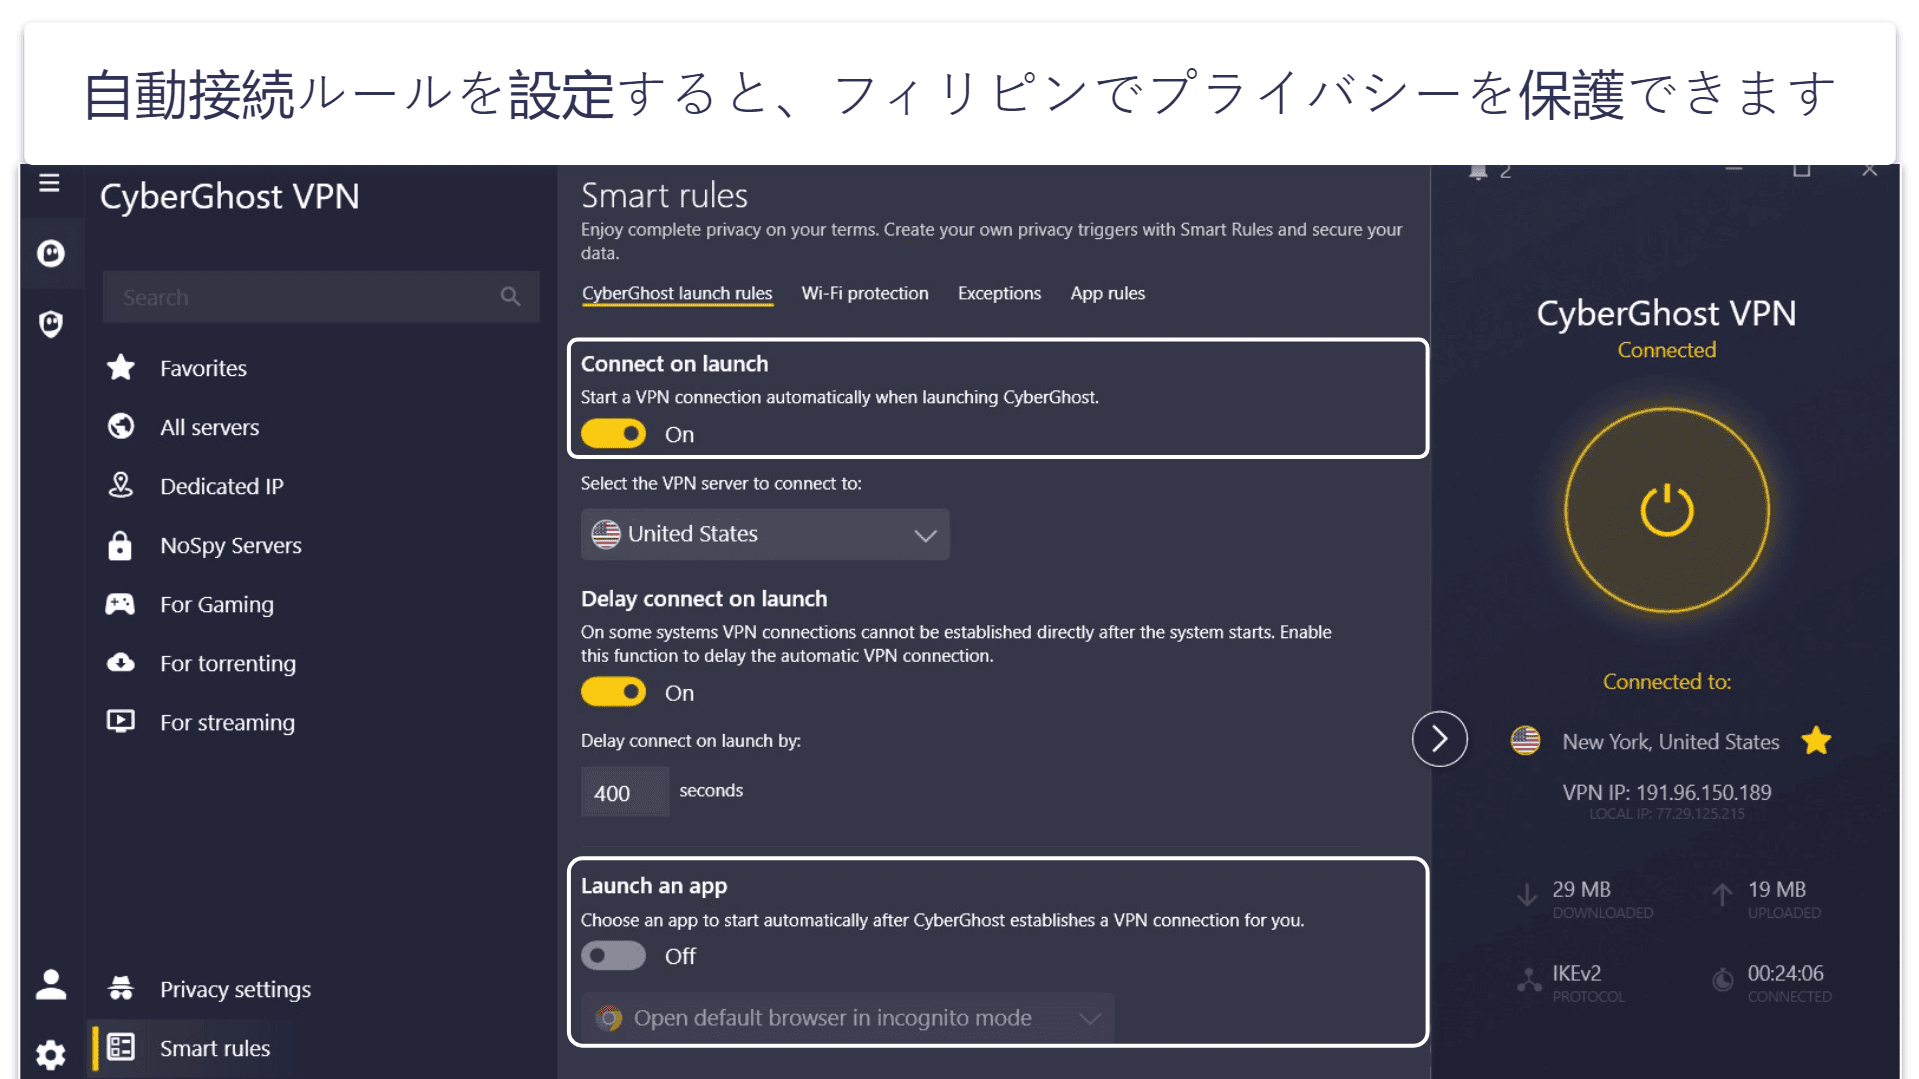Click the For streaming screen icon
1919x1079 pixels.
[x=121, y=722]
